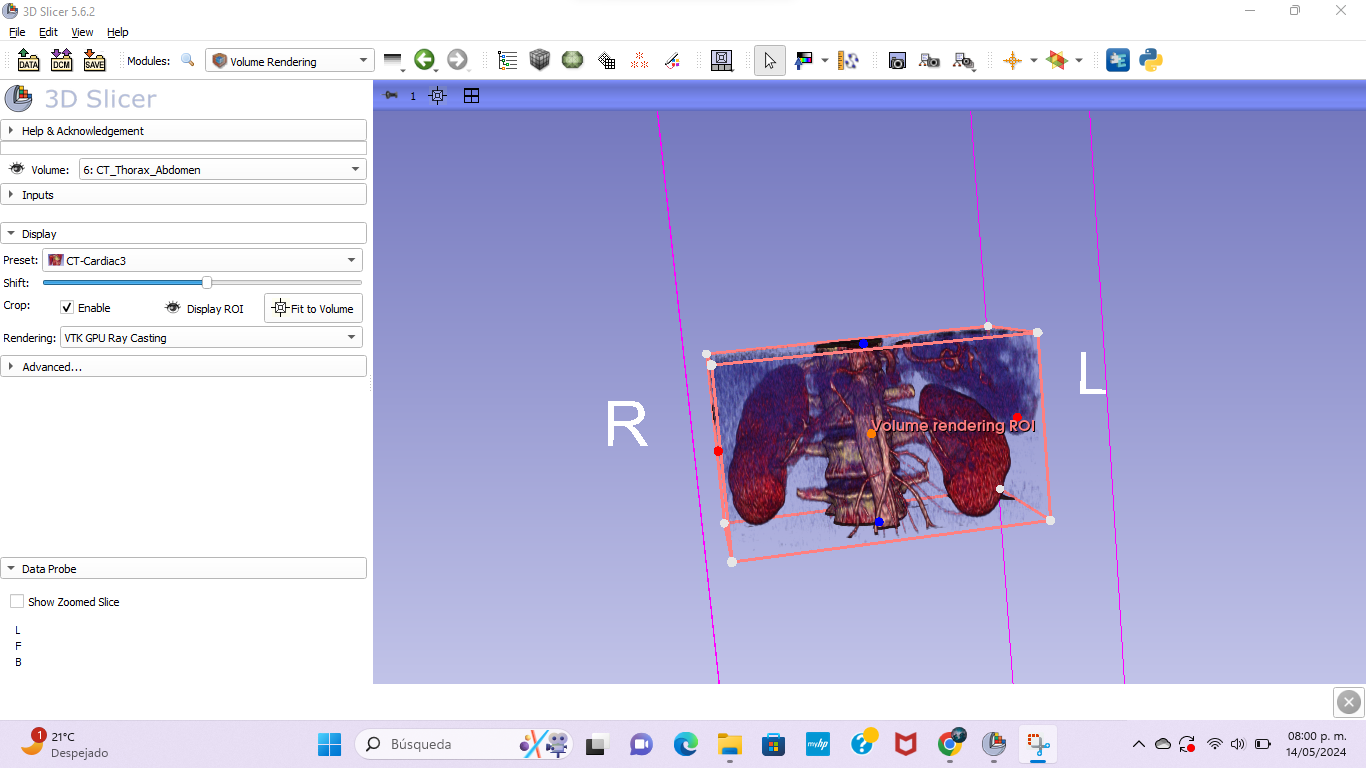Click the Extensions Manager icon
This screenshot has height=768, width=1366.
pyautogui.click(x=1118, y=61)
